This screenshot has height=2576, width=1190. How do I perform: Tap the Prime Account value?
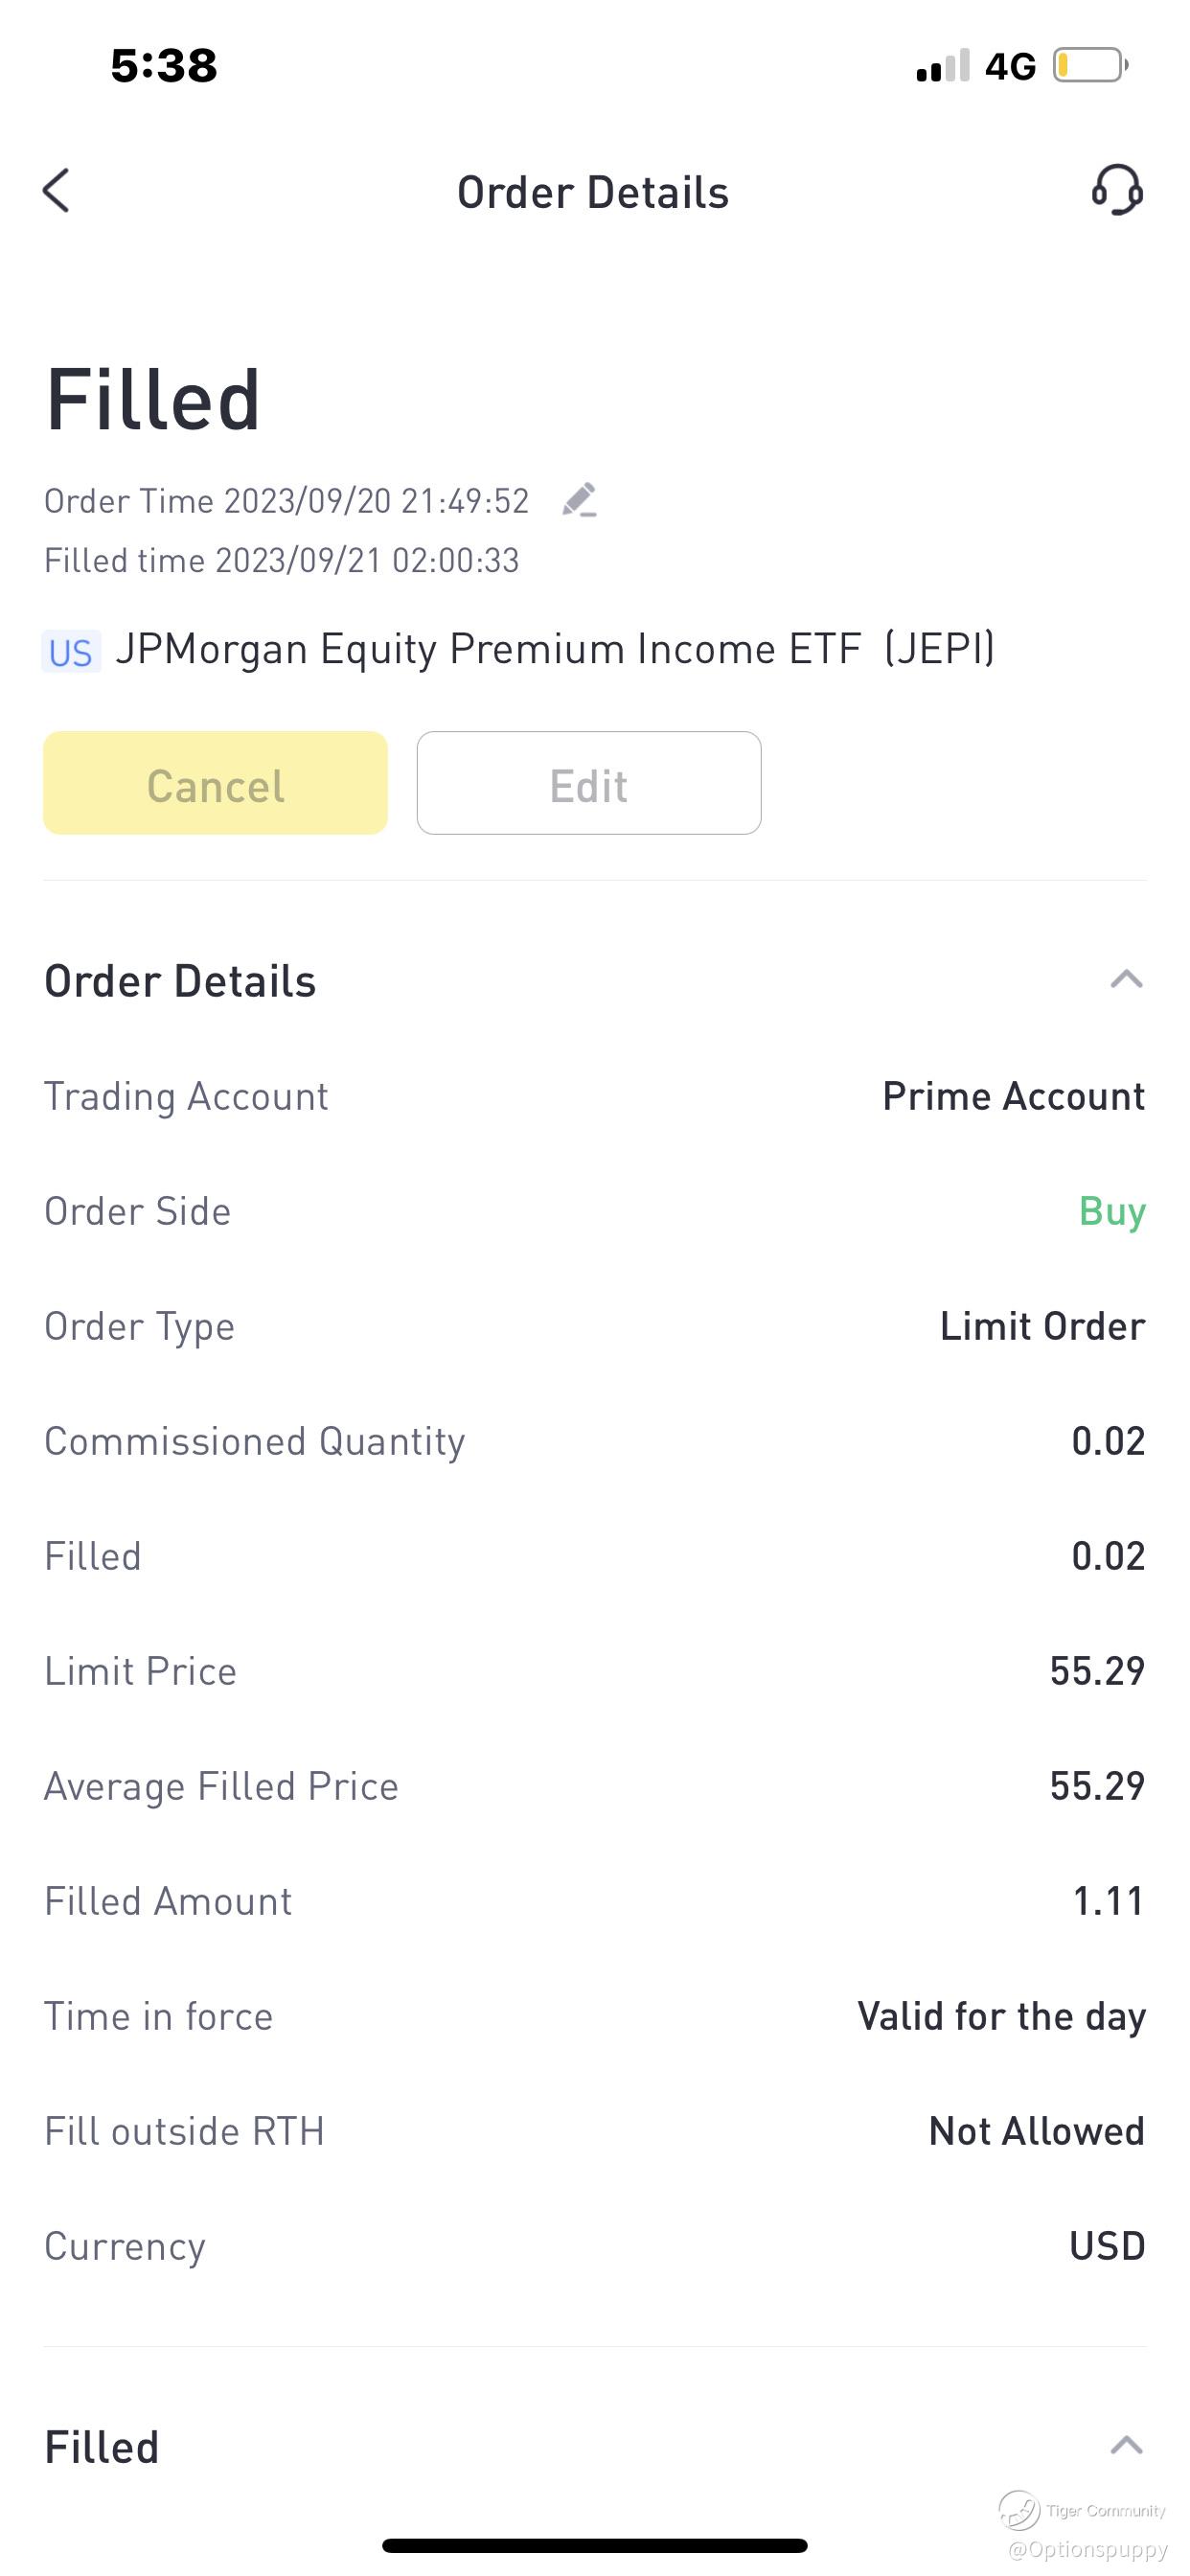(1013, 1097)
